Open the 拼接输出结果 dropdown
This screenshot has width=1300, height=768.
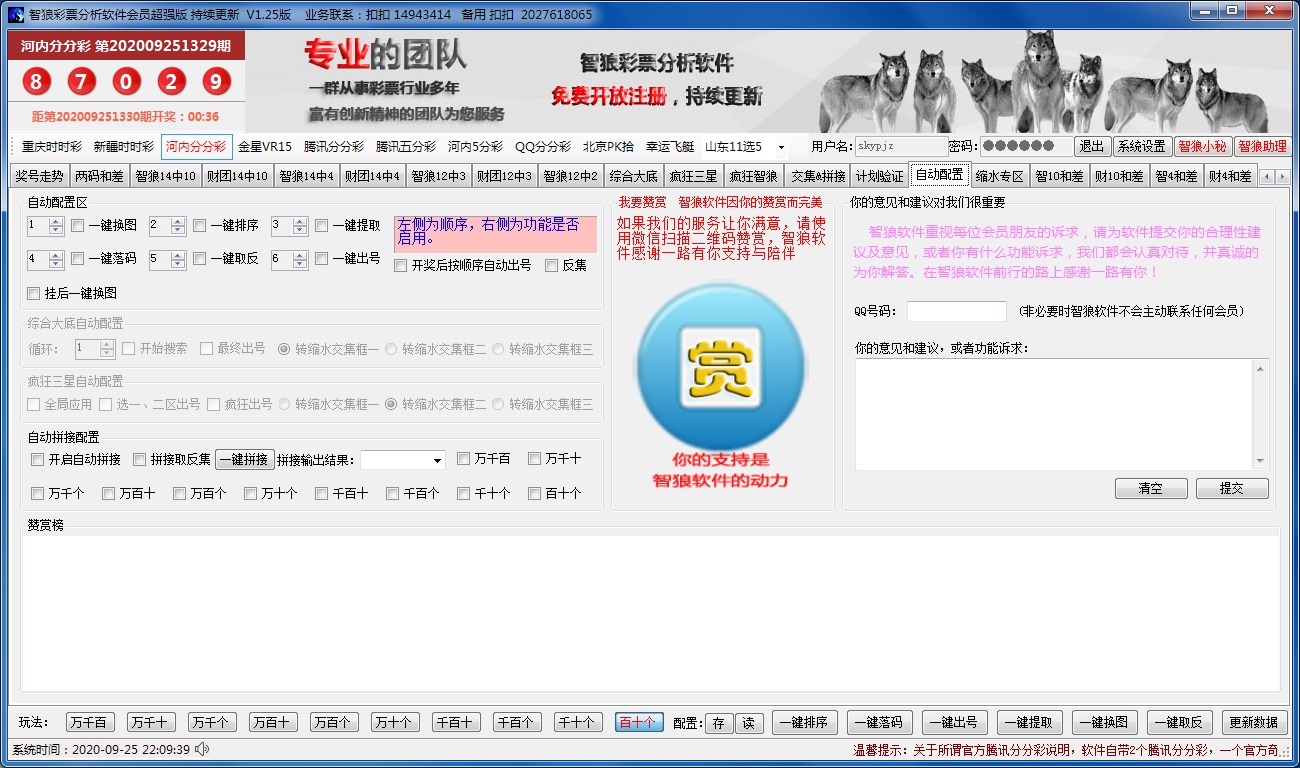(438, 461)
